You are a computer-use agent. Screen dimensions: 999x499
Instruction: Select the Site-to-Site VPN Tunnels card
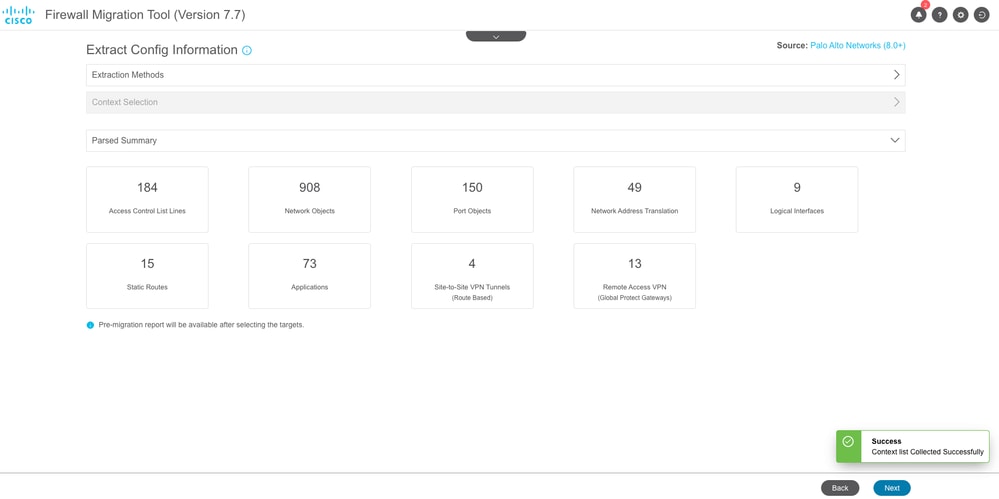pyautogui.click(x=472, y=276)
